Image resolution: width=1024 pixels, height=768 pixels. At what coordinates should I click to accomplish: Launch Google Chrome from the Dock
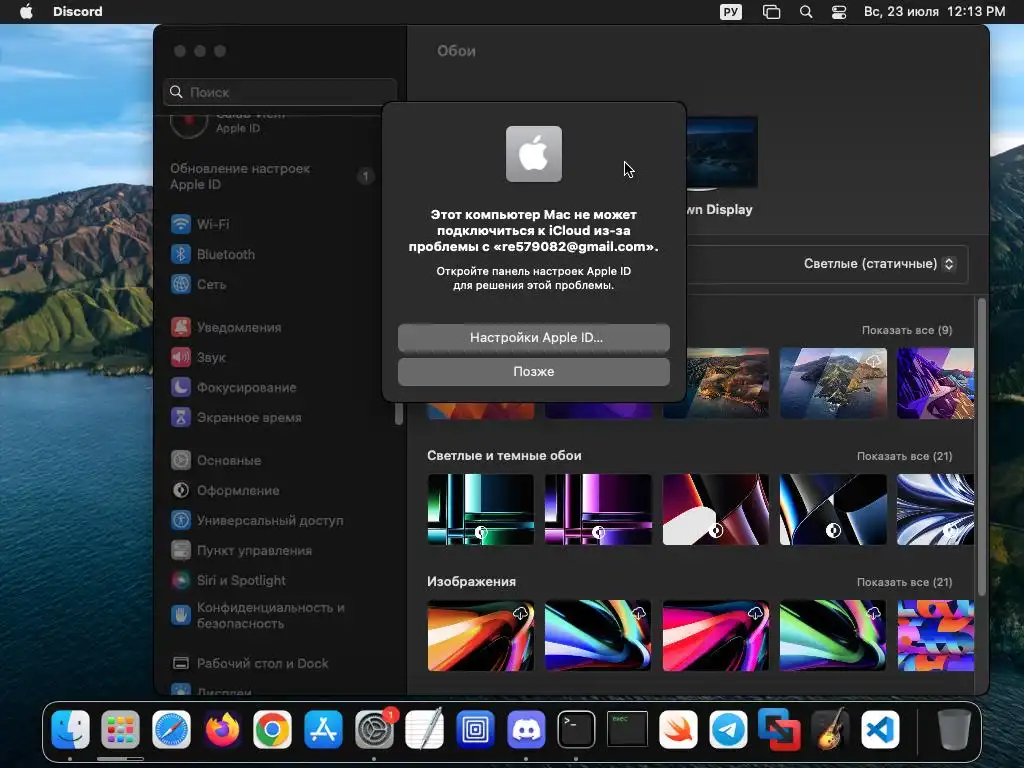pos(272,729)
